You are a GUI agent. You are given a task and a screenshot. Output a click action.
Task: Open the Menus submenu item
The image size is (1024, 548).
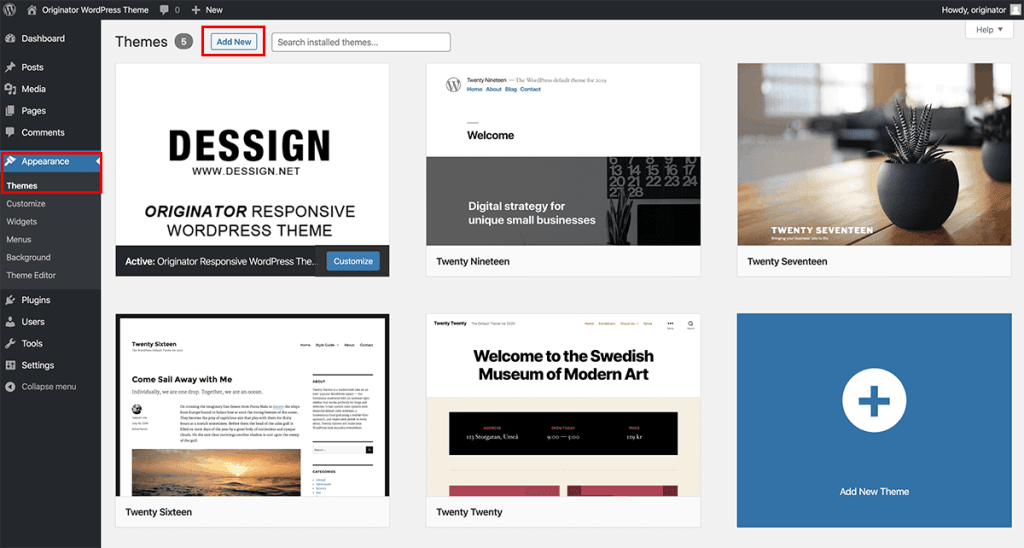pos(19,239)
